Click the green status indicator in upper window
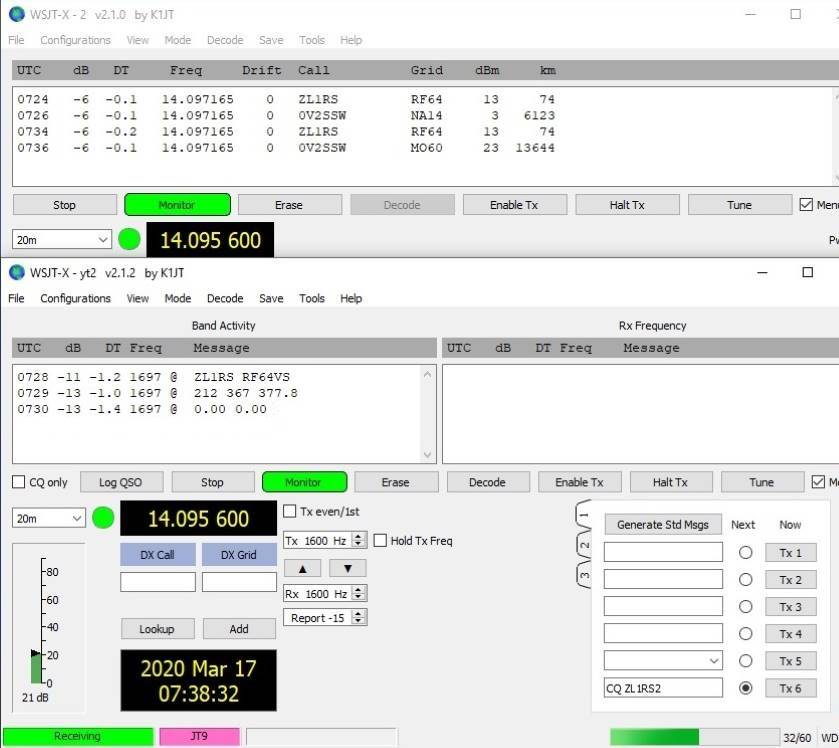839x748 pixels. [129, 240]
